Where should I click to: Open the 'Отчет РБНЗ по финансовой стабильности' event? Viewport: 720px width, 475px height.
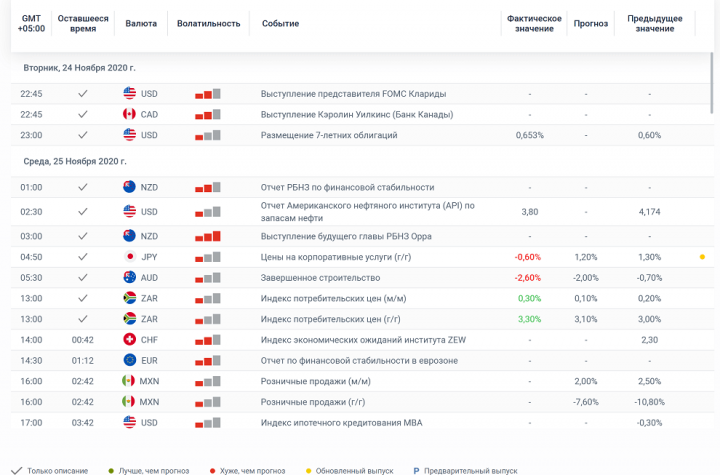pos(347,187)
